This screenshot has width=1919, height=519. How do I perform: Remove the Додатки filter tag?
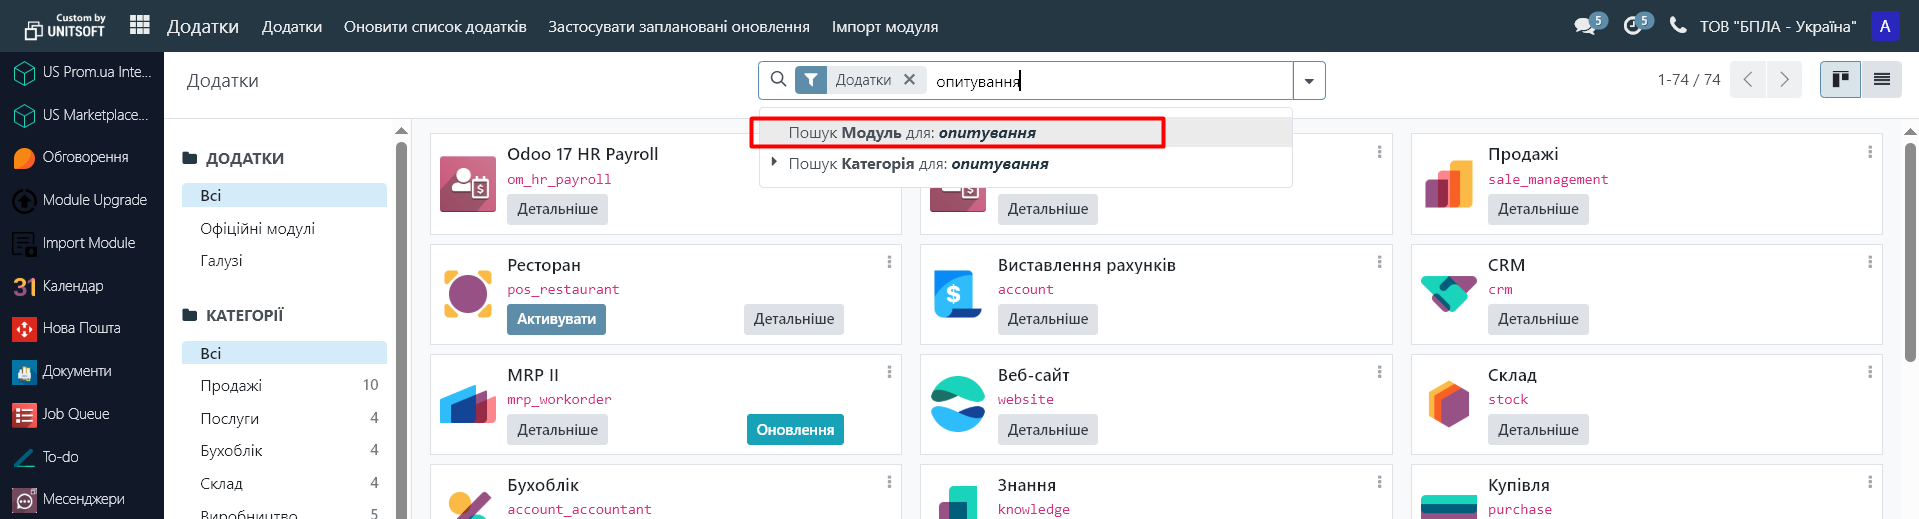909,80
